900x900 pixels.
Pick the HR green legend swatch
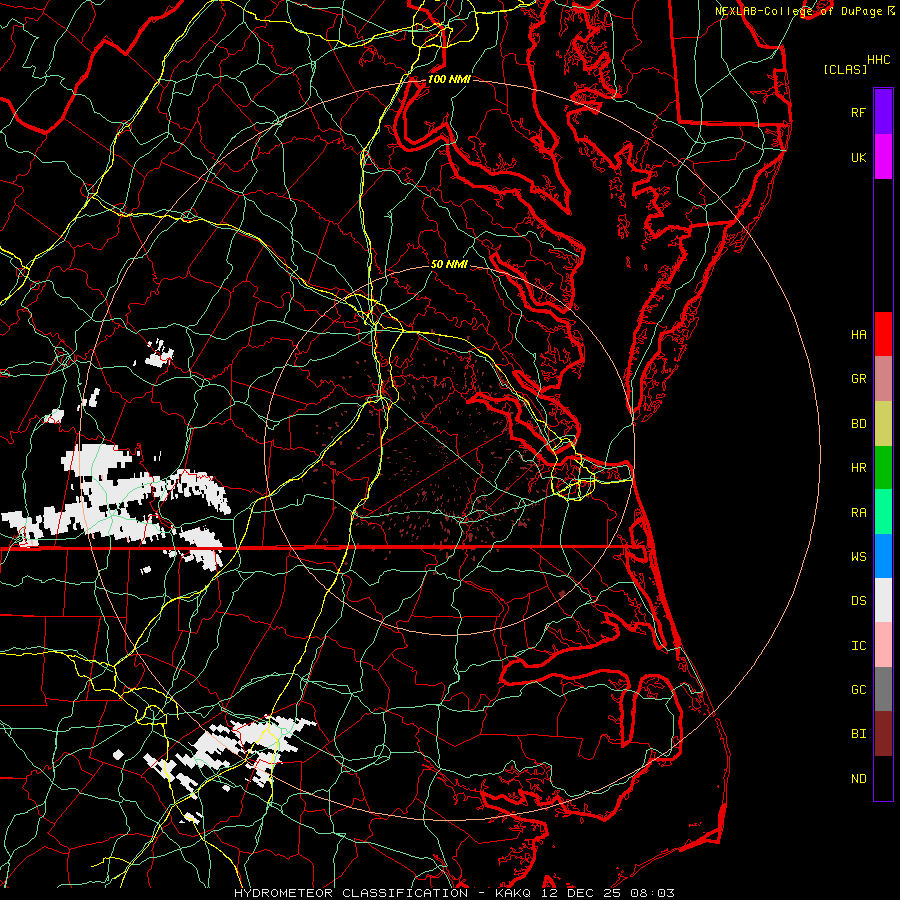click(x=883, y=467)
